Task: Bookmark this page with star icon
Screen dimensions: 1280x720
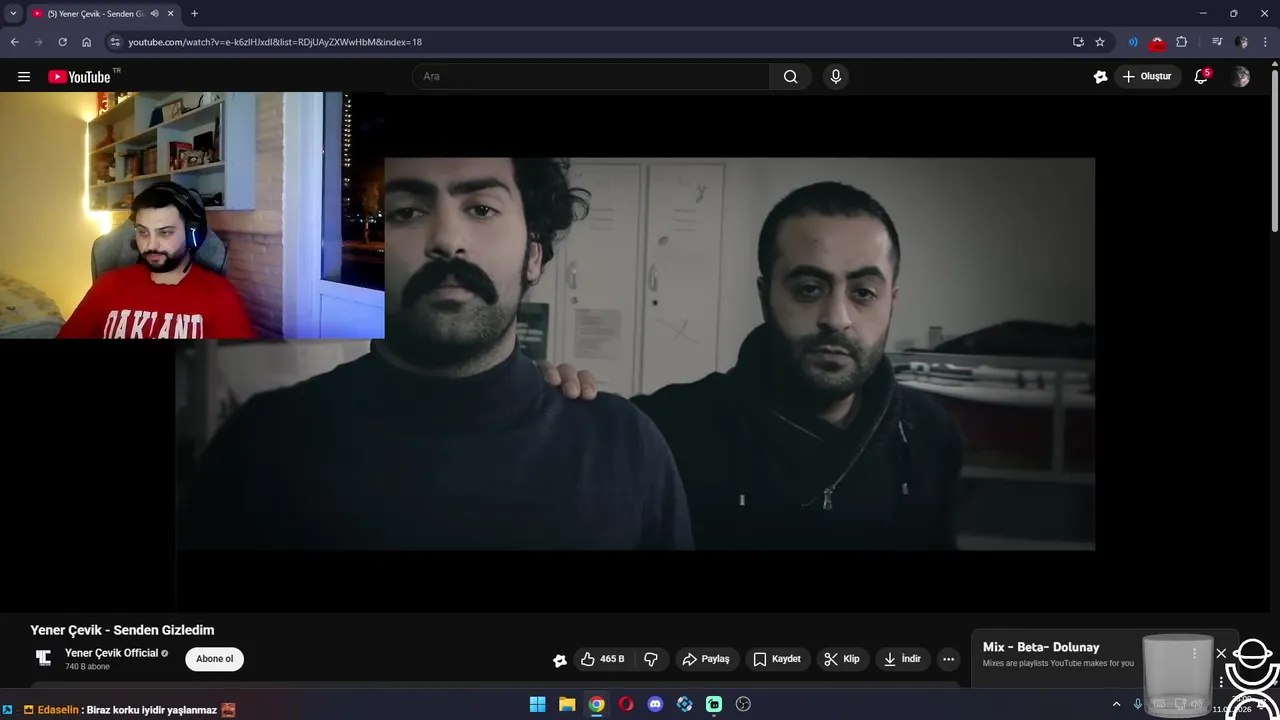Action: (x=1100, y=42)
